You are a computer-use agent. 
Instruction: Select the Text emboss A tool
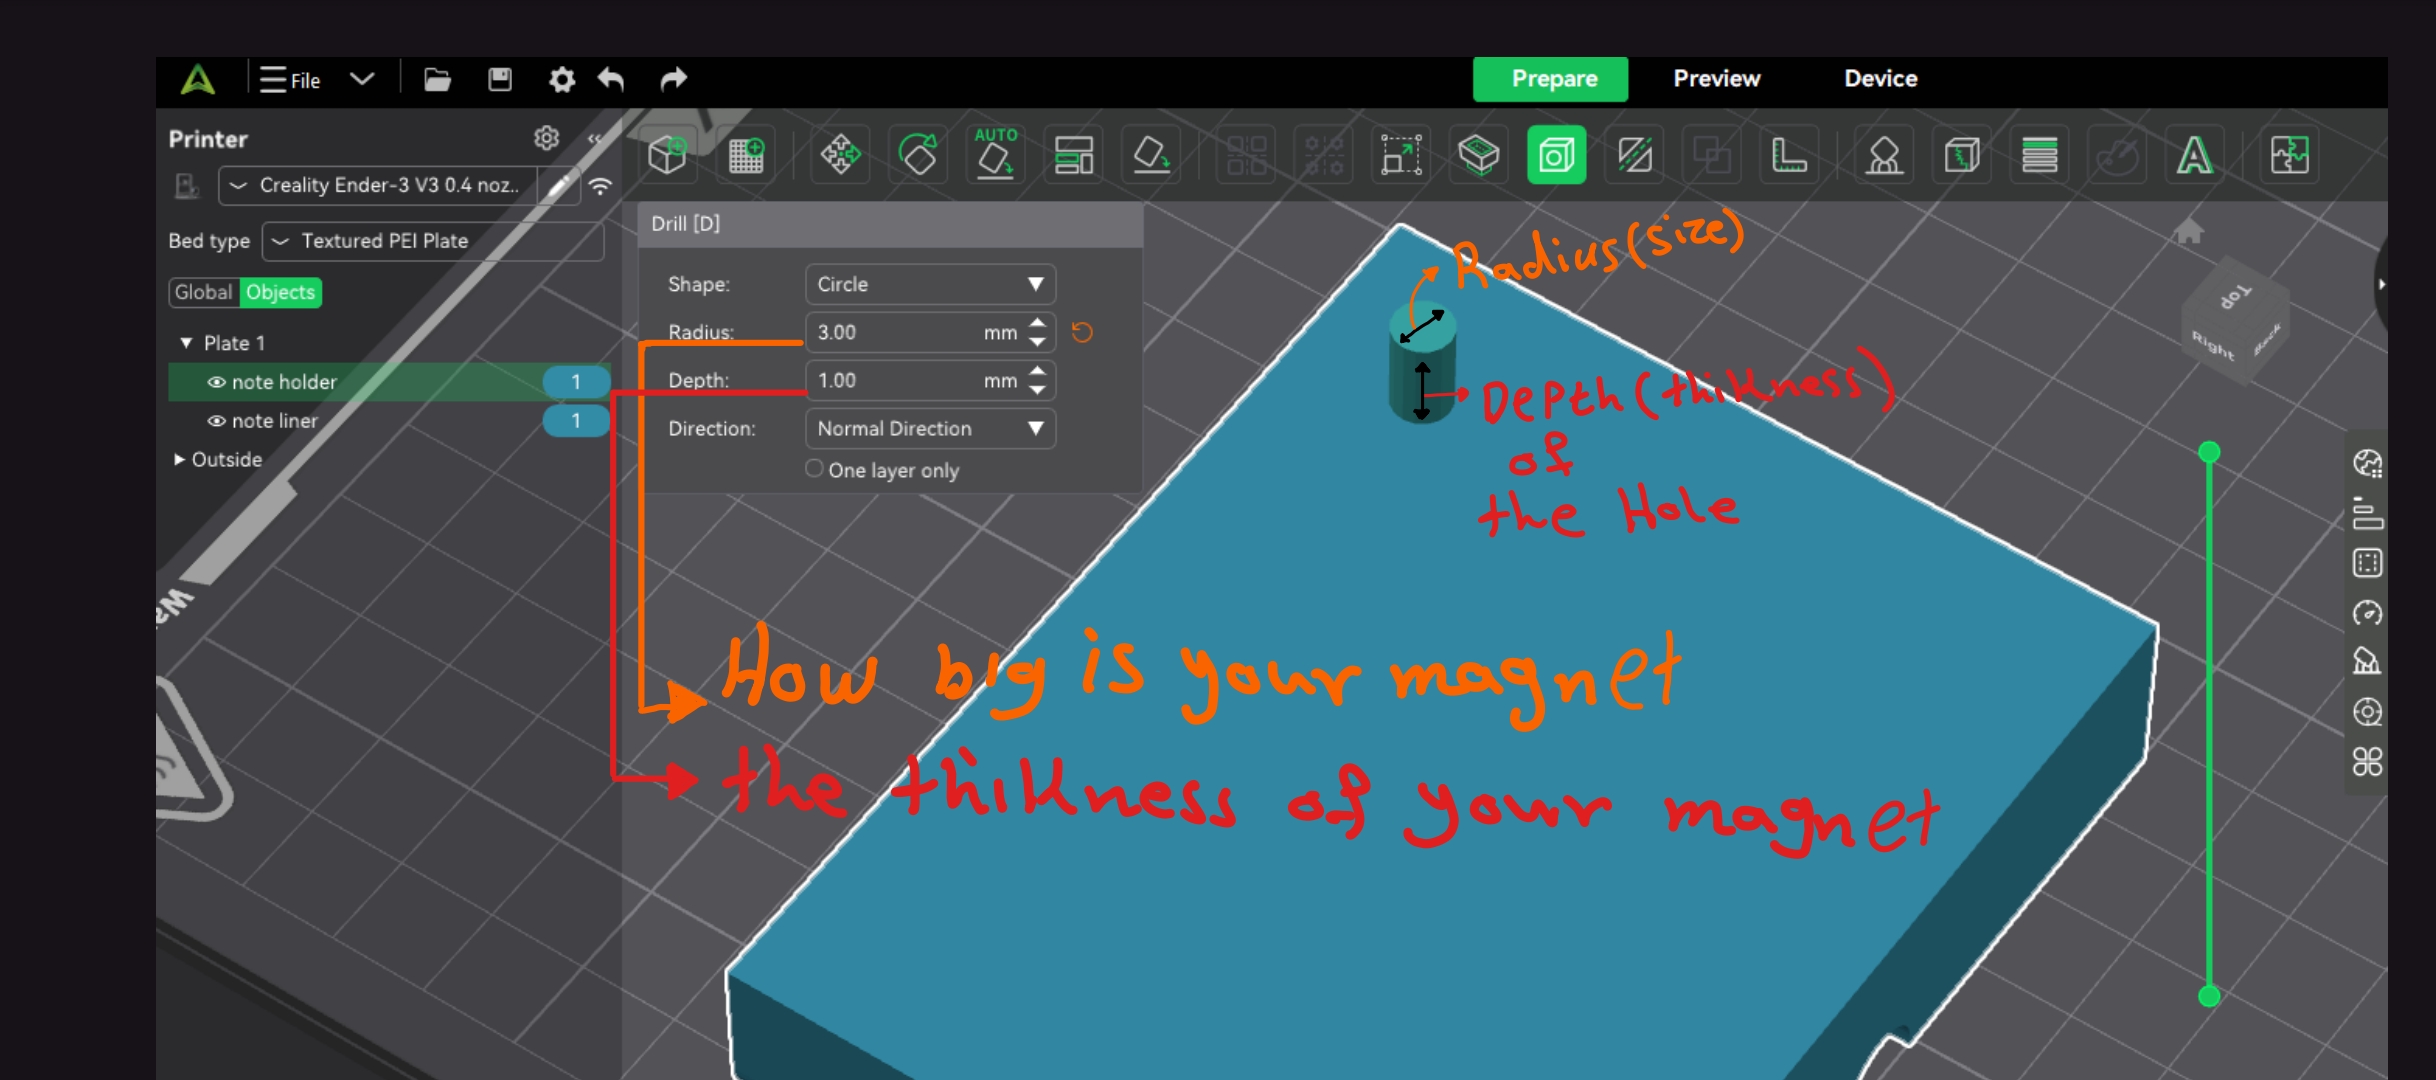[2194, 155]
